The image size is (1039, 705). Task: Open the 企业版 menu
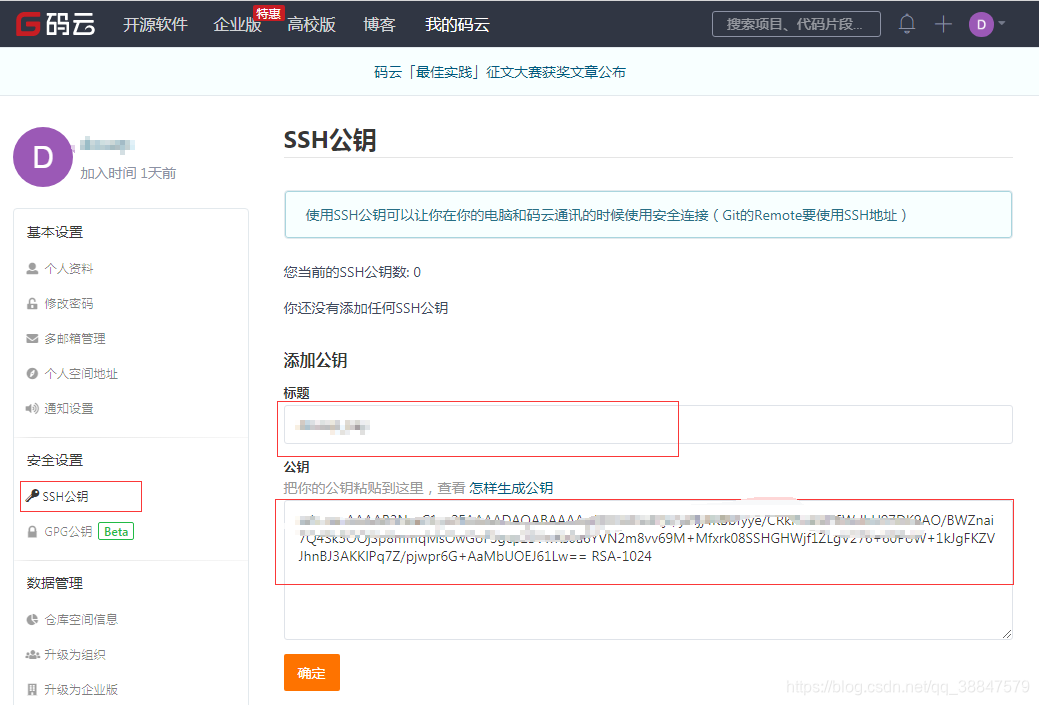point(237,25)
